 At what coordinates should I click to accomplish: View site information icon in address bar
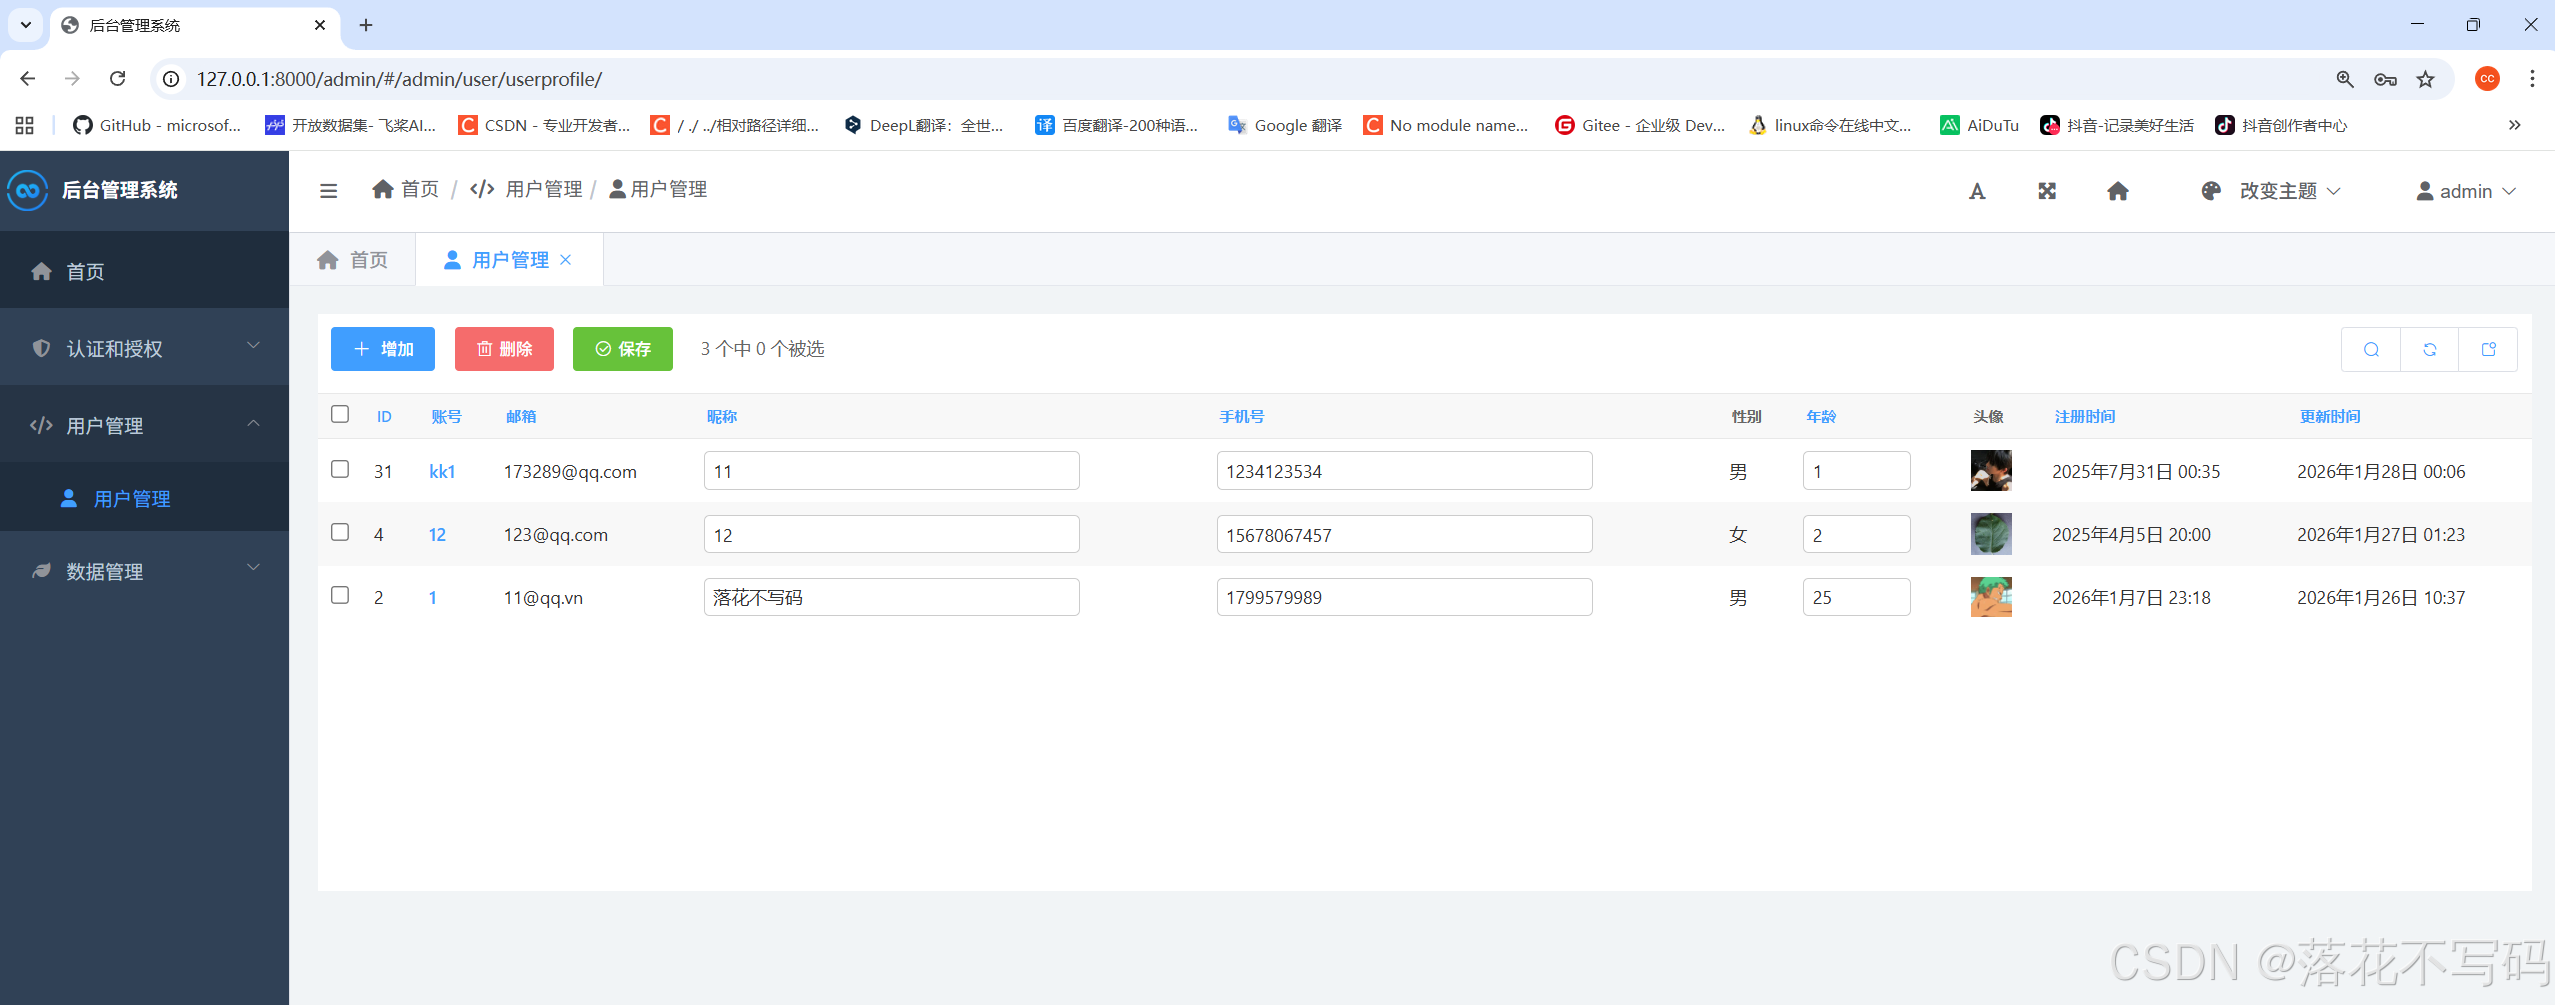172,79
